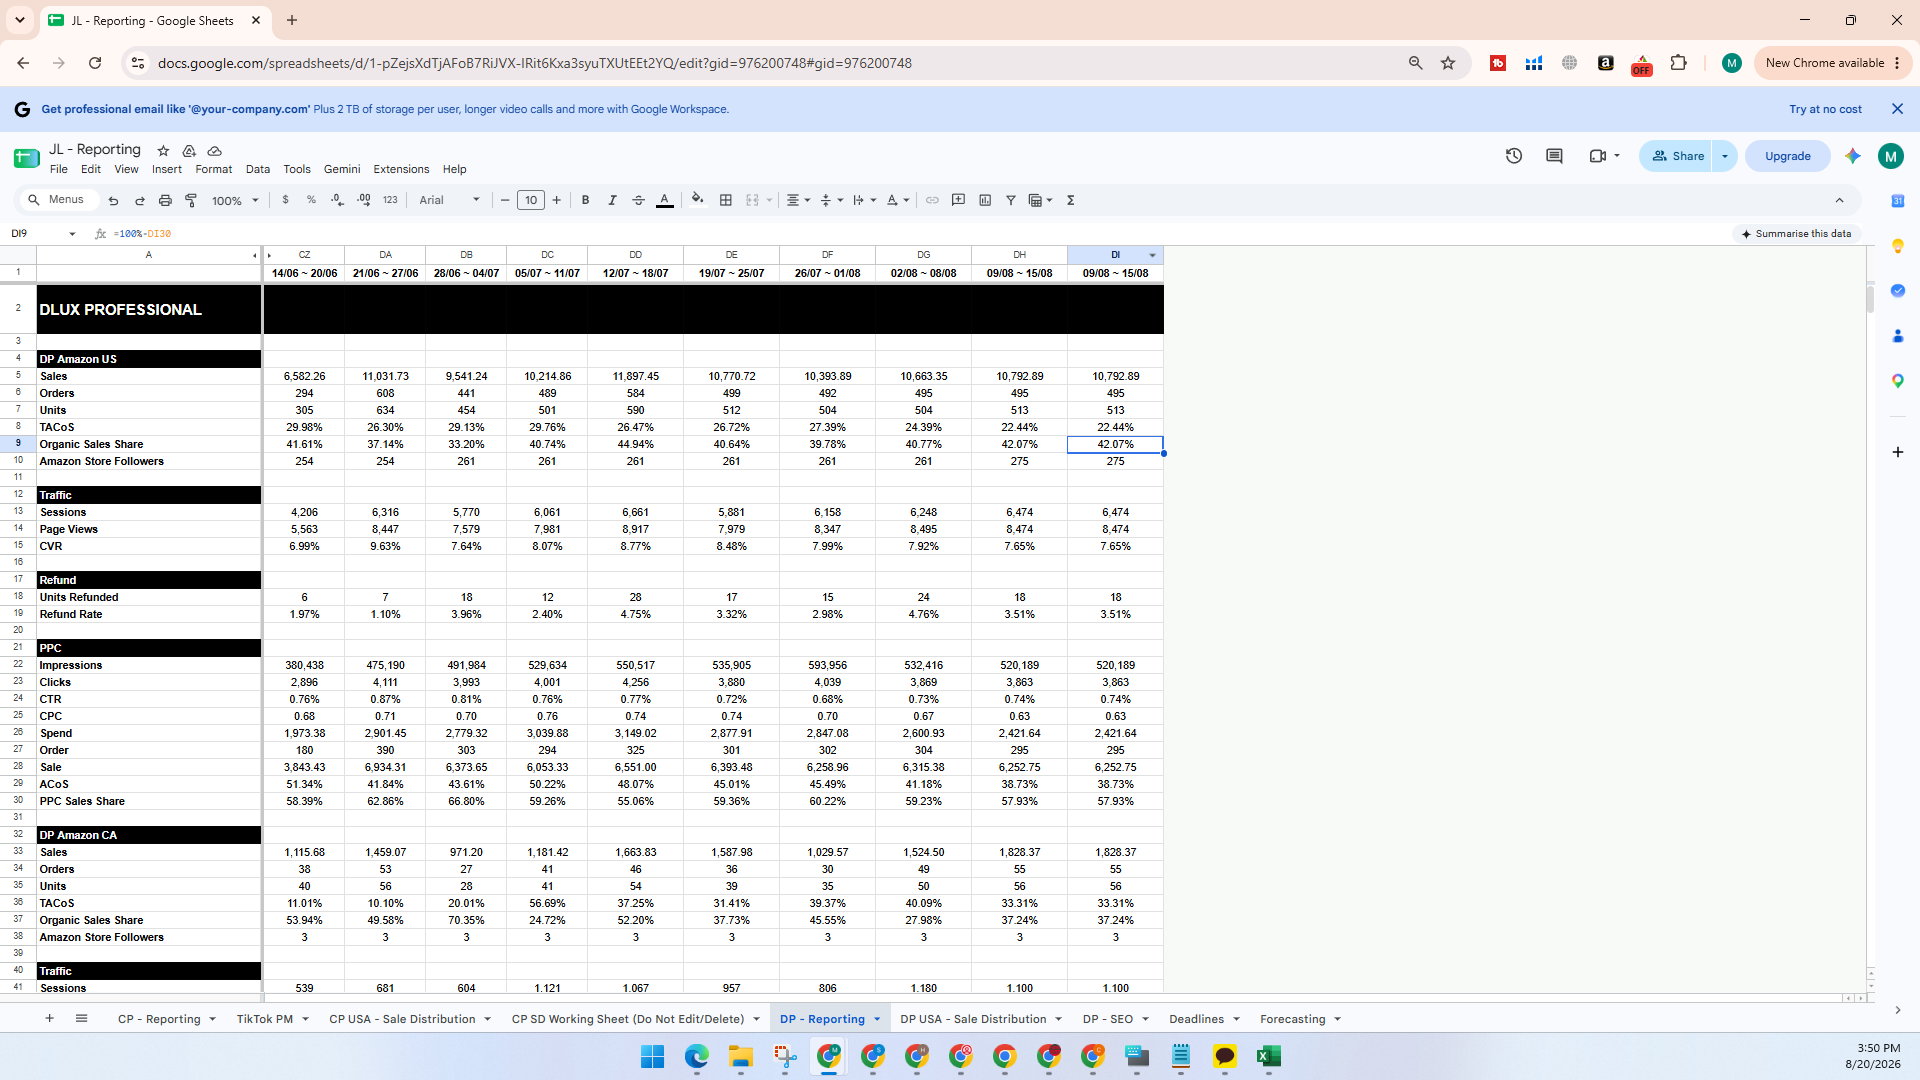This screenshot has height=1080, width=1920.
Task: Open the comments panel icon
Action: pos(1554,156)
